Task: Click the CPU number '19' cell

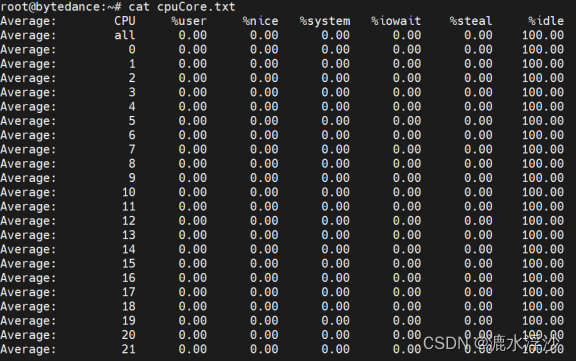Action: coord(129,321)
